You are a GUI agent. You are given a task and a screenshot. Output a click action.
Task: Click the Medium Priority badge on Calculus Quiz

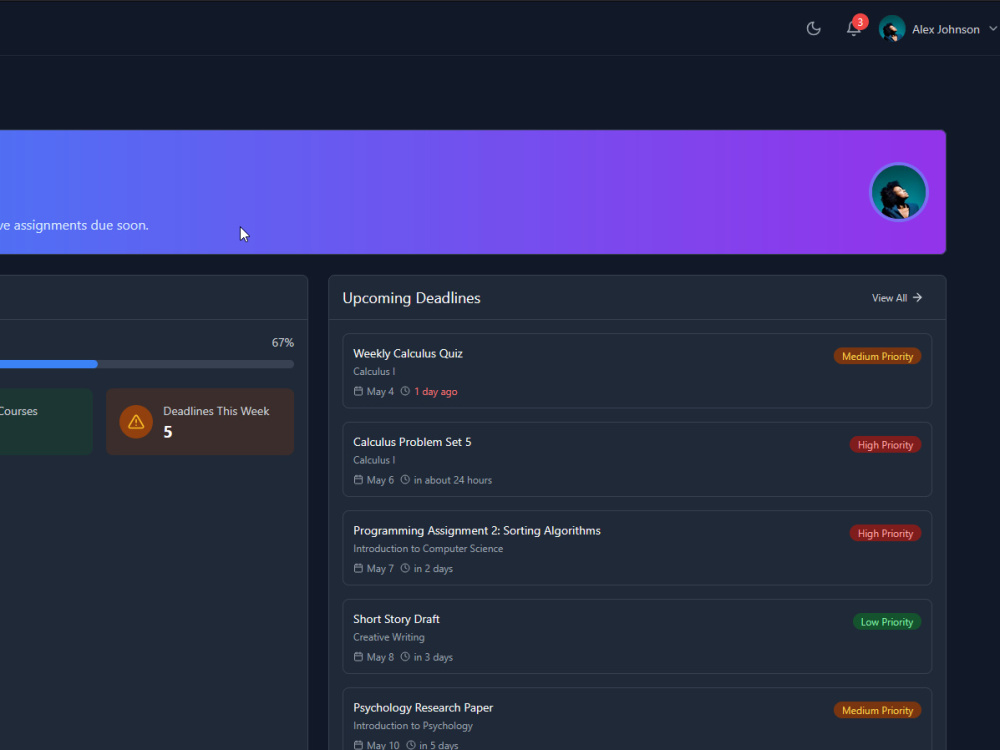[x=877, y=357]
